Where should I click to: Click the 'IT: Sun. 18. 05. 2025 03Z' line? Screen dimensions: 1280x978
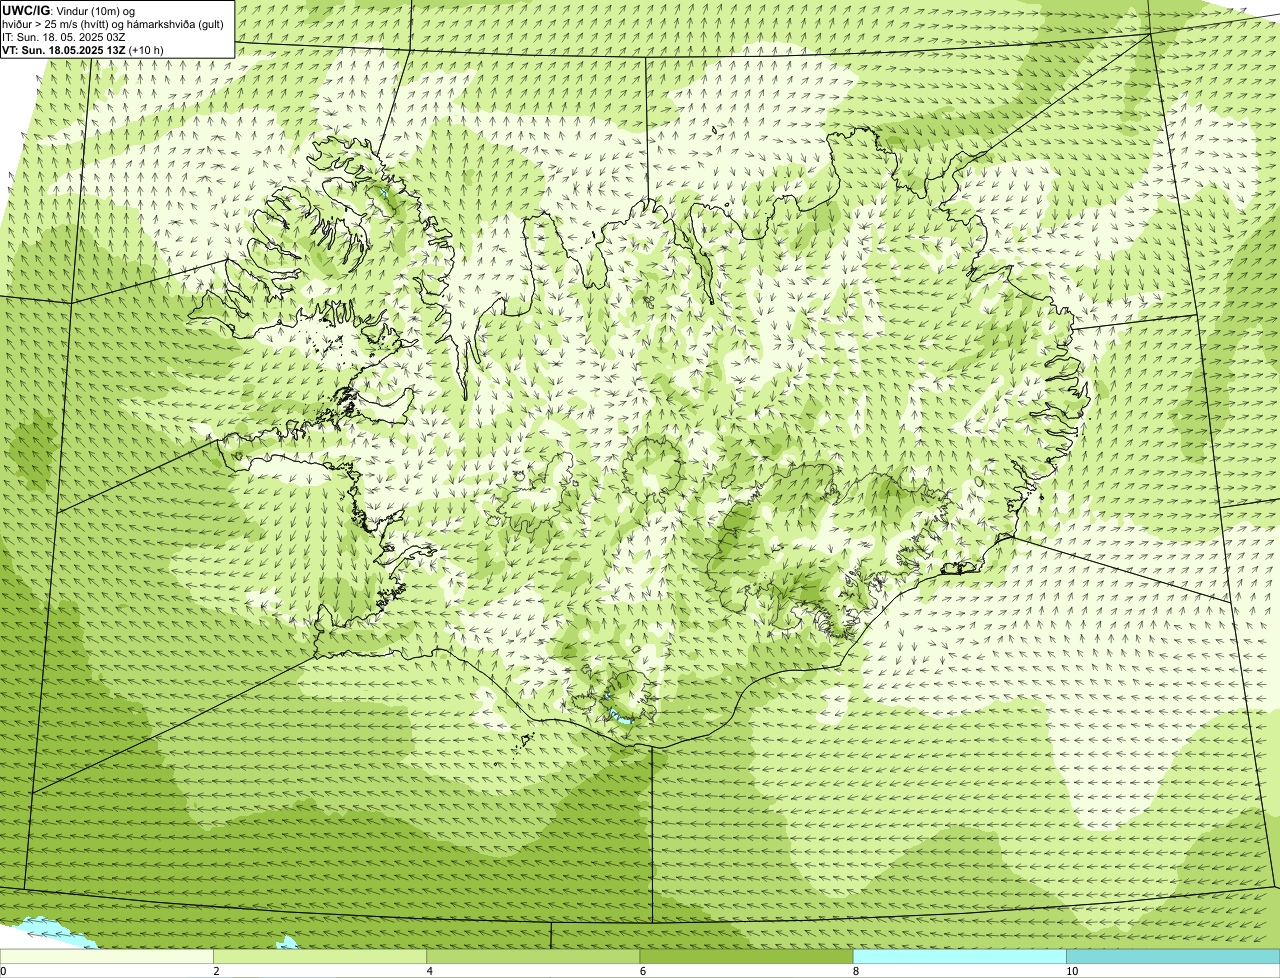click(x=64, y=37)
